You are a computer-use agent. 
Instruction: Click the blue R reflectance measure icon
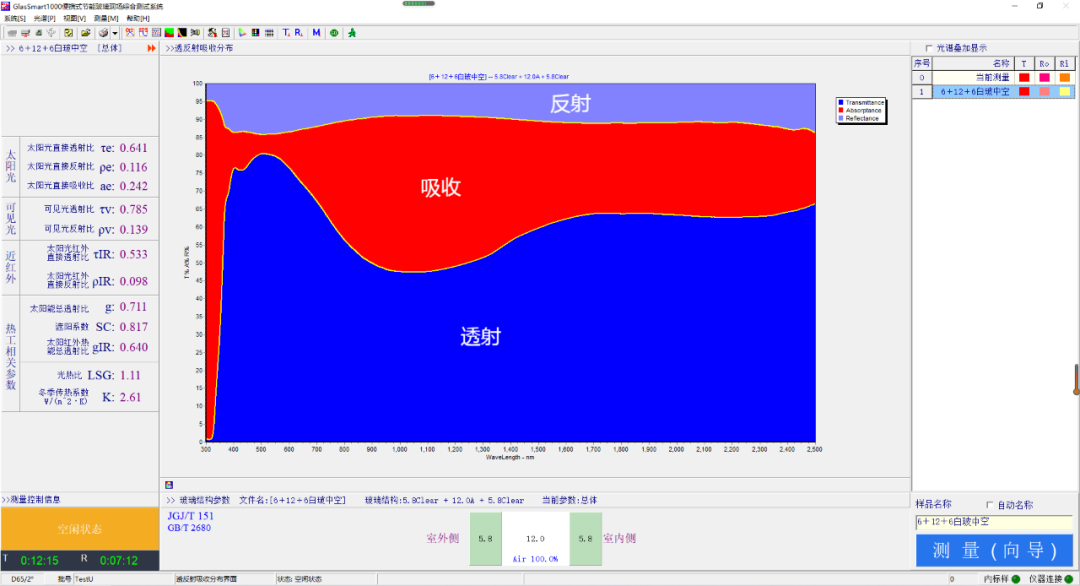coord(299,32)
